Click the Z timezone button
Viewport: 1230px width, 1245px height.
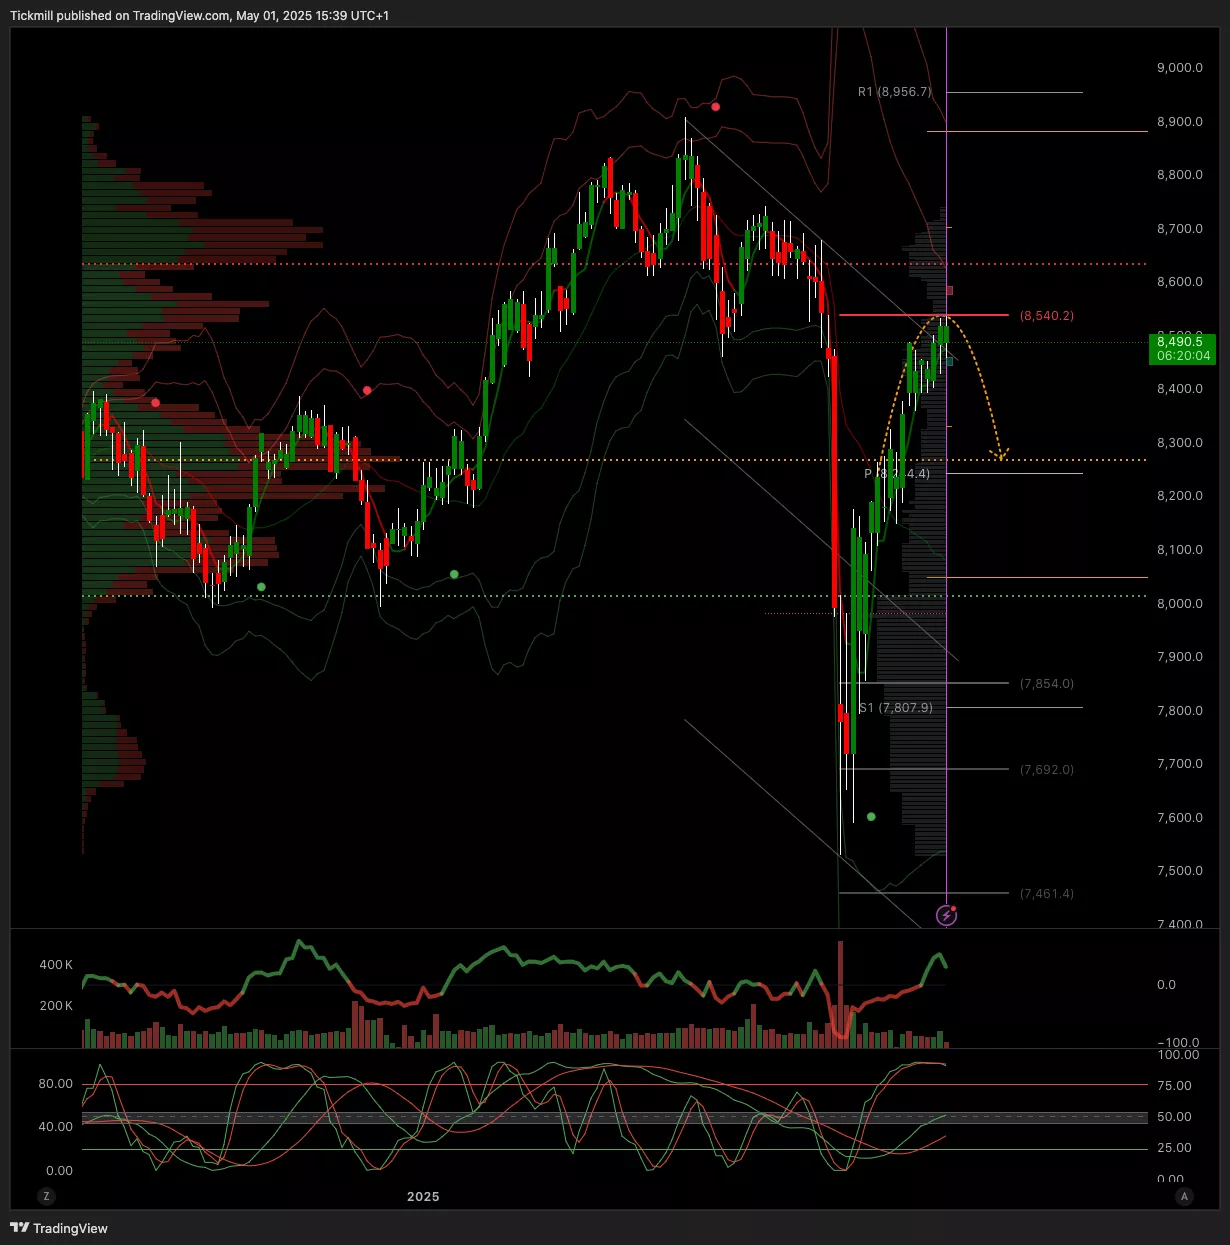[45, 1196]
